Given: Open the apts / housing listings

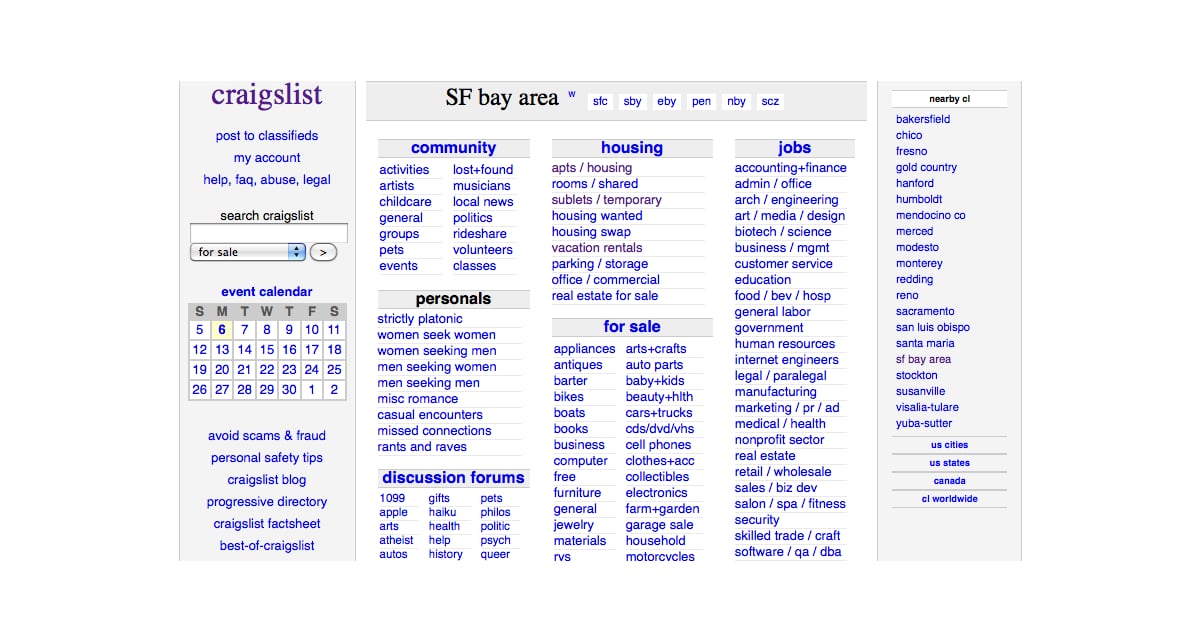Looking at the screenshot, I should (x=592, y=168).
